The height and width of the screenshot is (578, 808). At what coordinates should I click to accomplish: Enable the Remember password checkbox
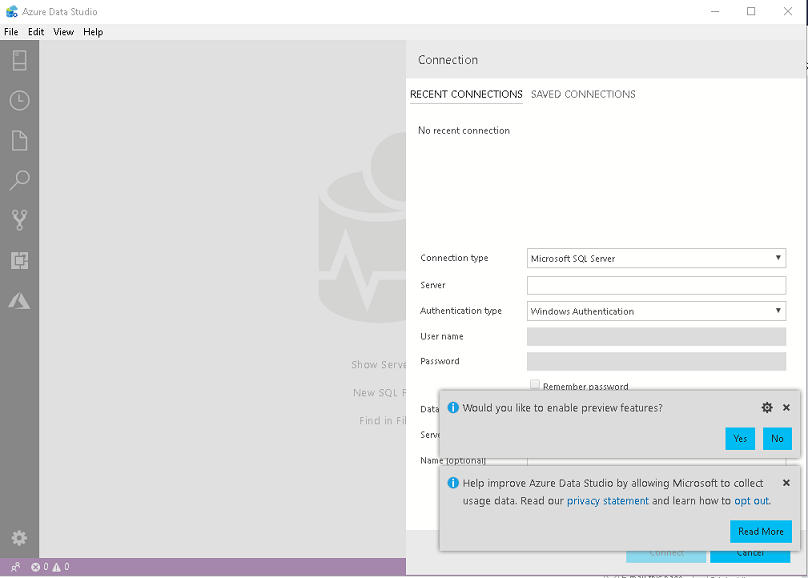click(x=535, y=385)
